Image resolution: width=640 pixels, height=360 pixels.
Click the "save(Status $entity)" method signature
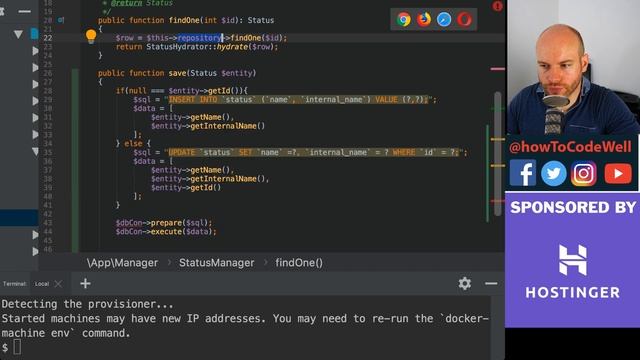(x=212, y=73)
